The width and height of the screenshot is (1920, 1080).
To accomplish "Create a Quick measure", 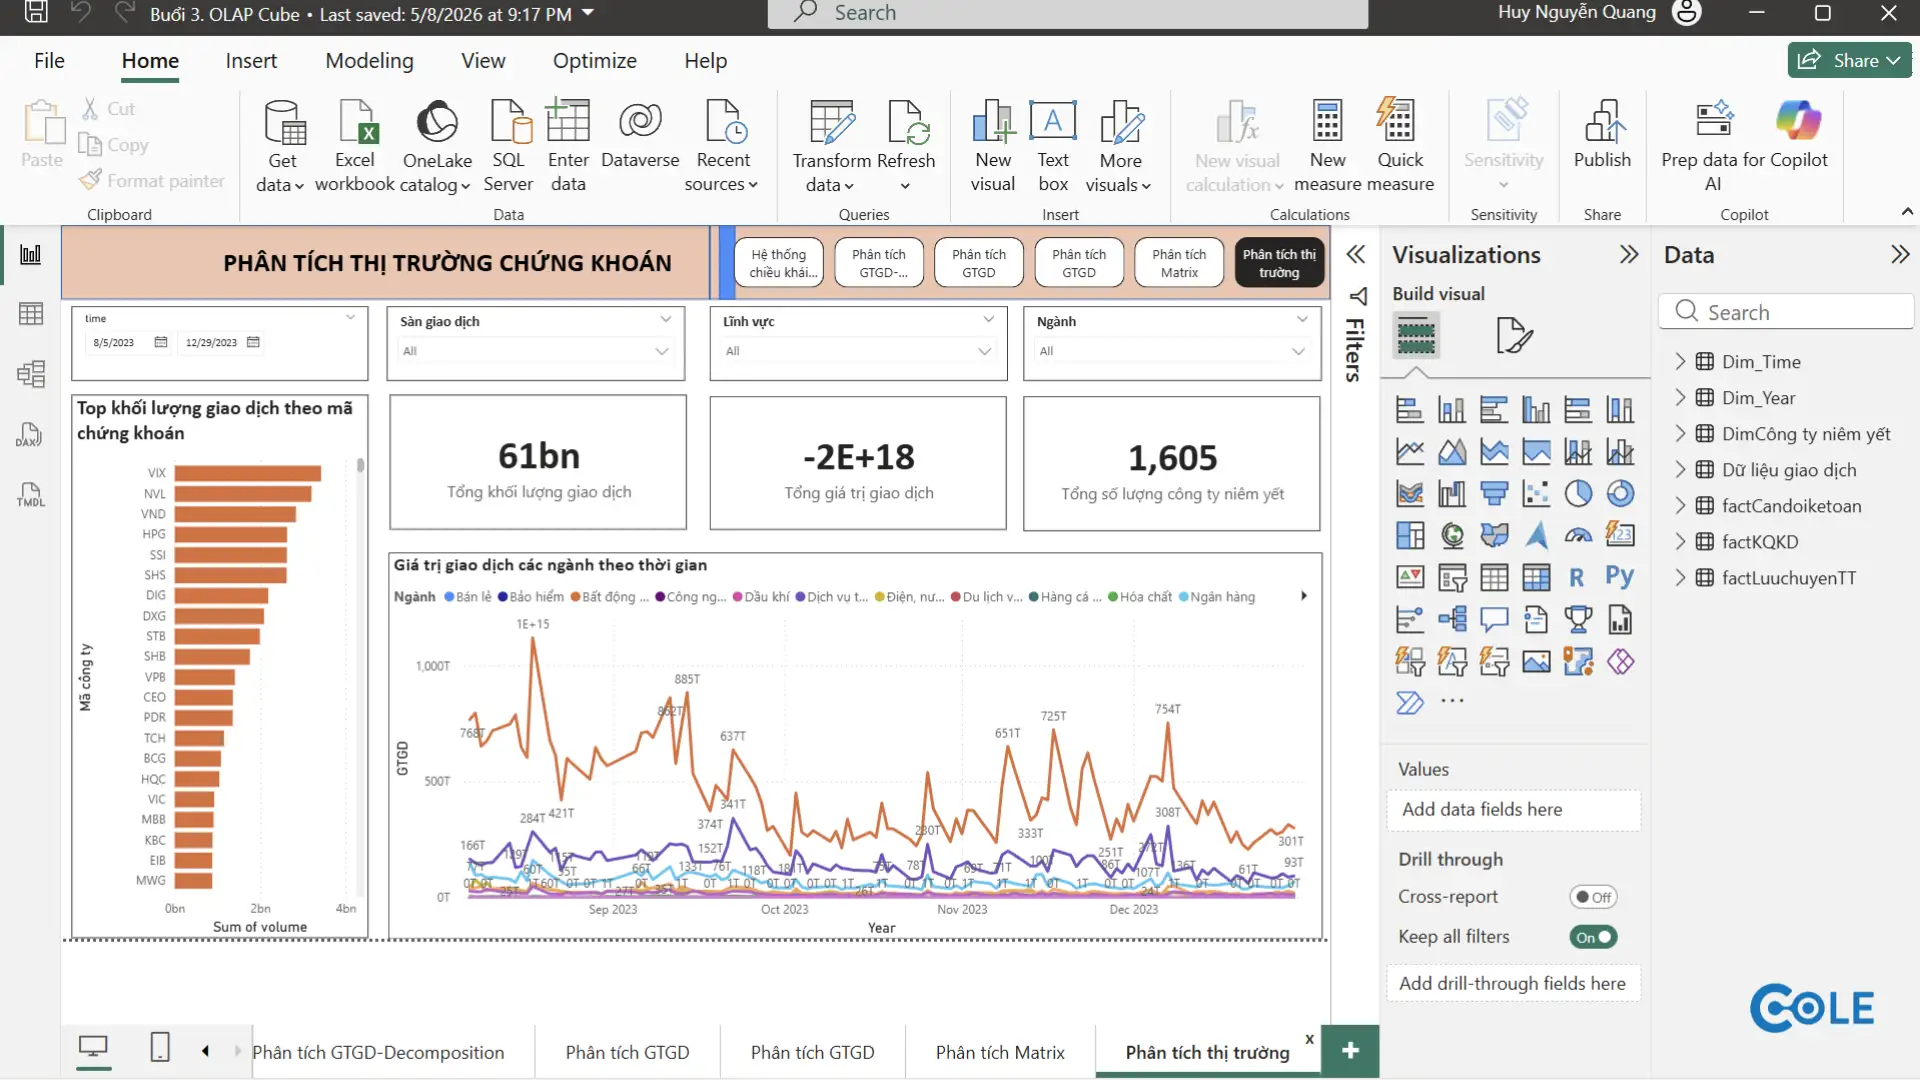I will (x=1400, y=146).
